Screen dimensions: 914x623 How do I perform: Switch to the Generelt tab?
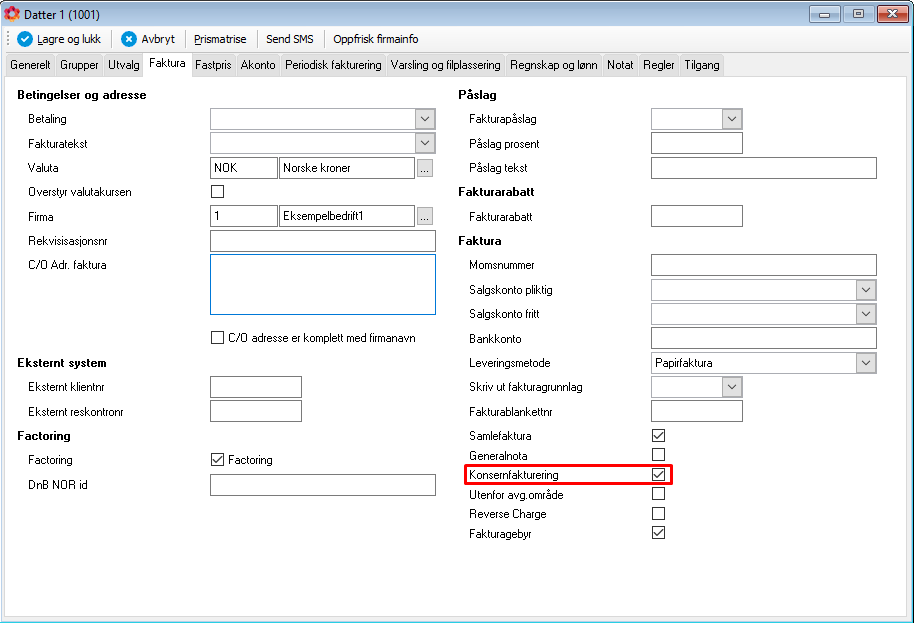tap(30, 65)
